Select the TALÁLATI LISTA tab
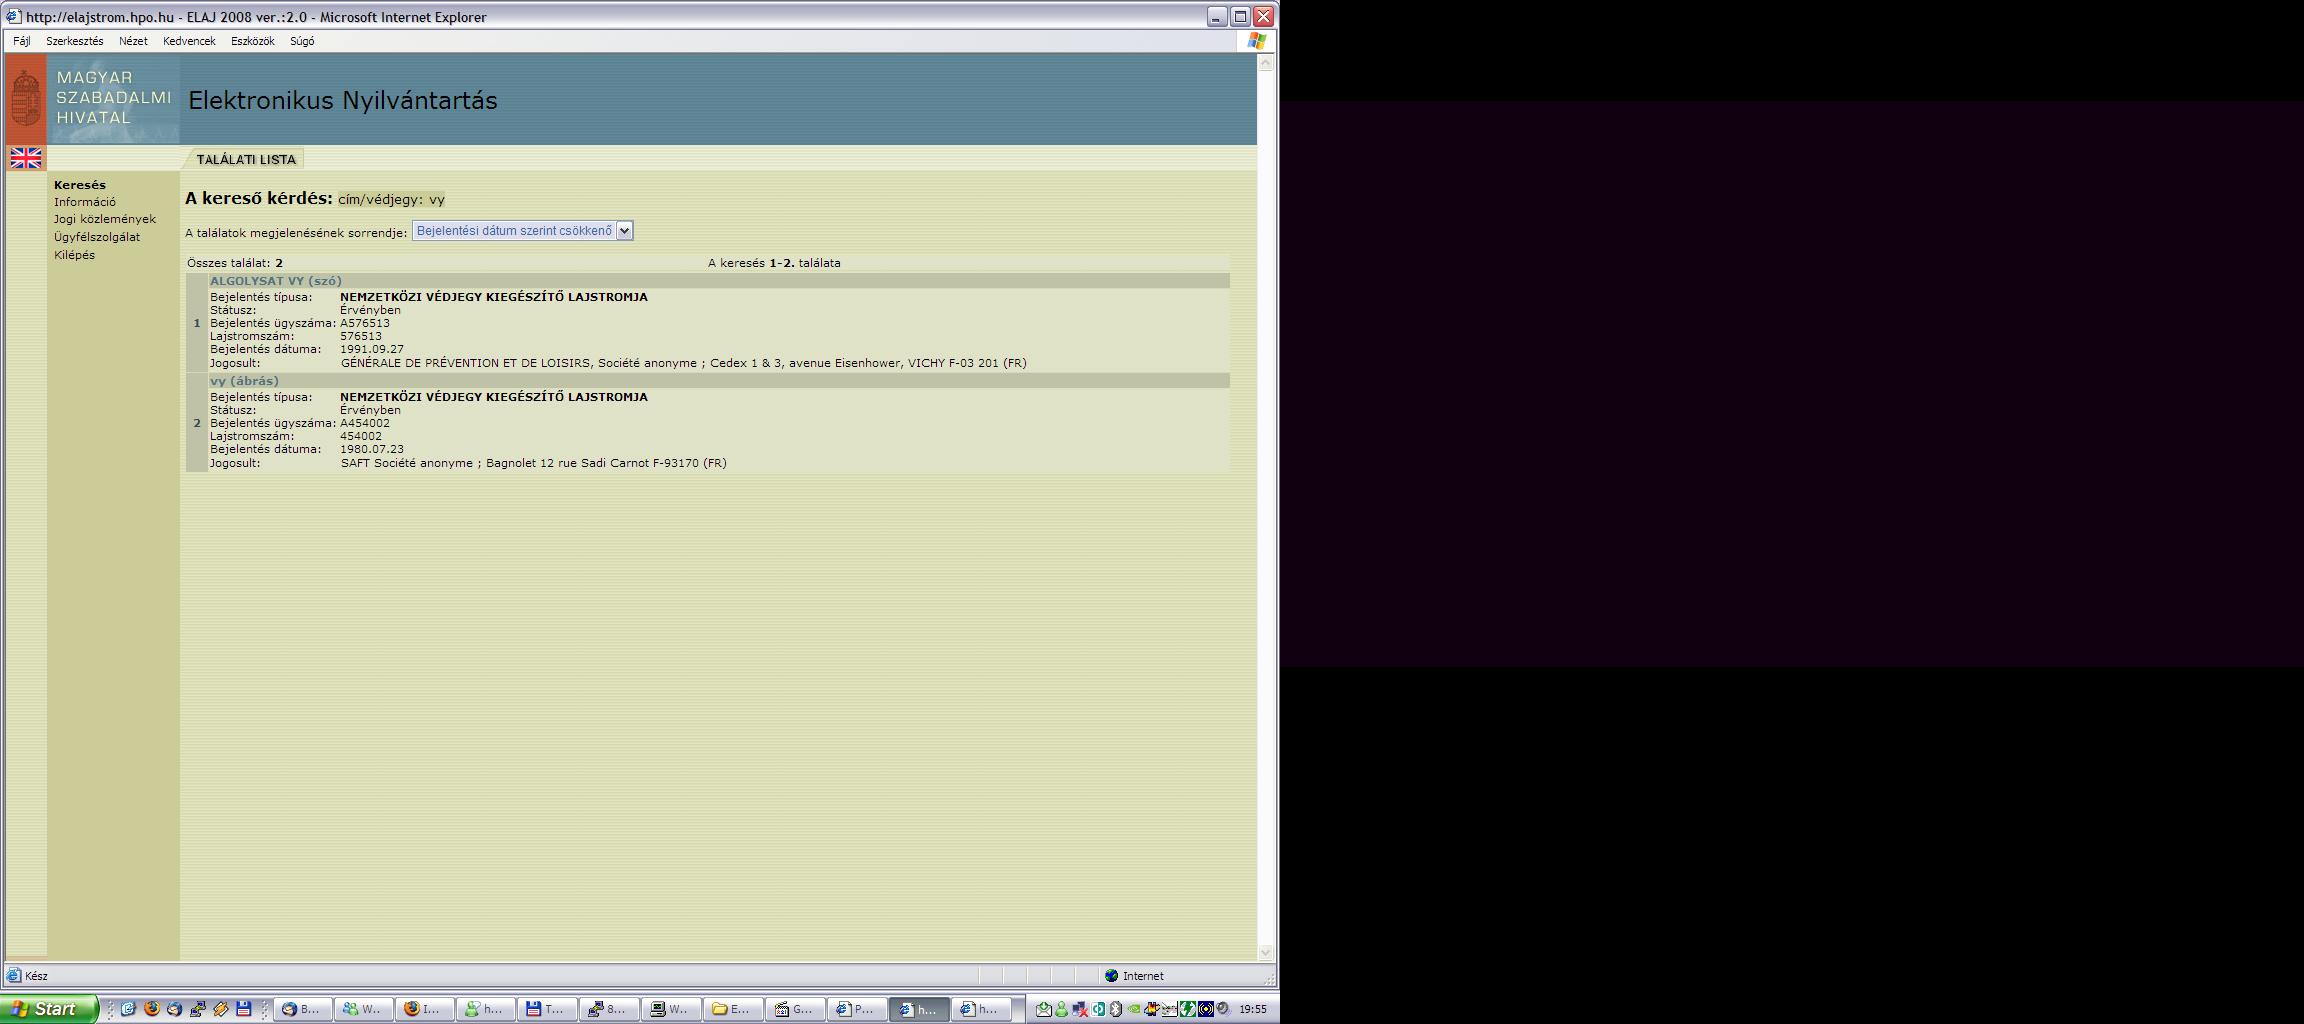Image resolution: width=2304 pixels, height=1024 pixels. pyautogui.click(x=246, y=159)
